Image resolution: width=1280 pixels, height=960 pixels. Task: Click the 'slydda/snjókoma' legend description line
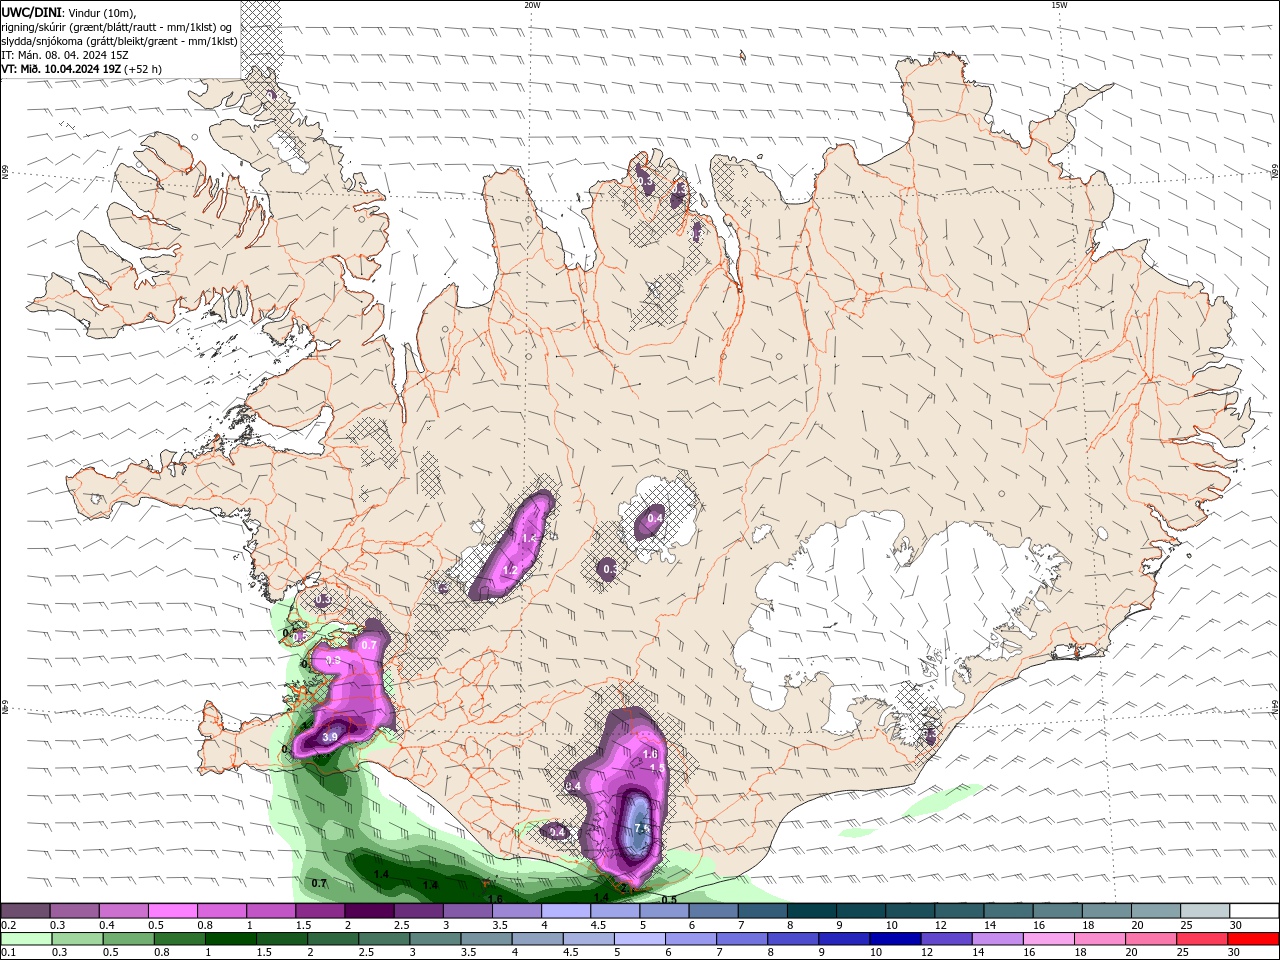119,41
